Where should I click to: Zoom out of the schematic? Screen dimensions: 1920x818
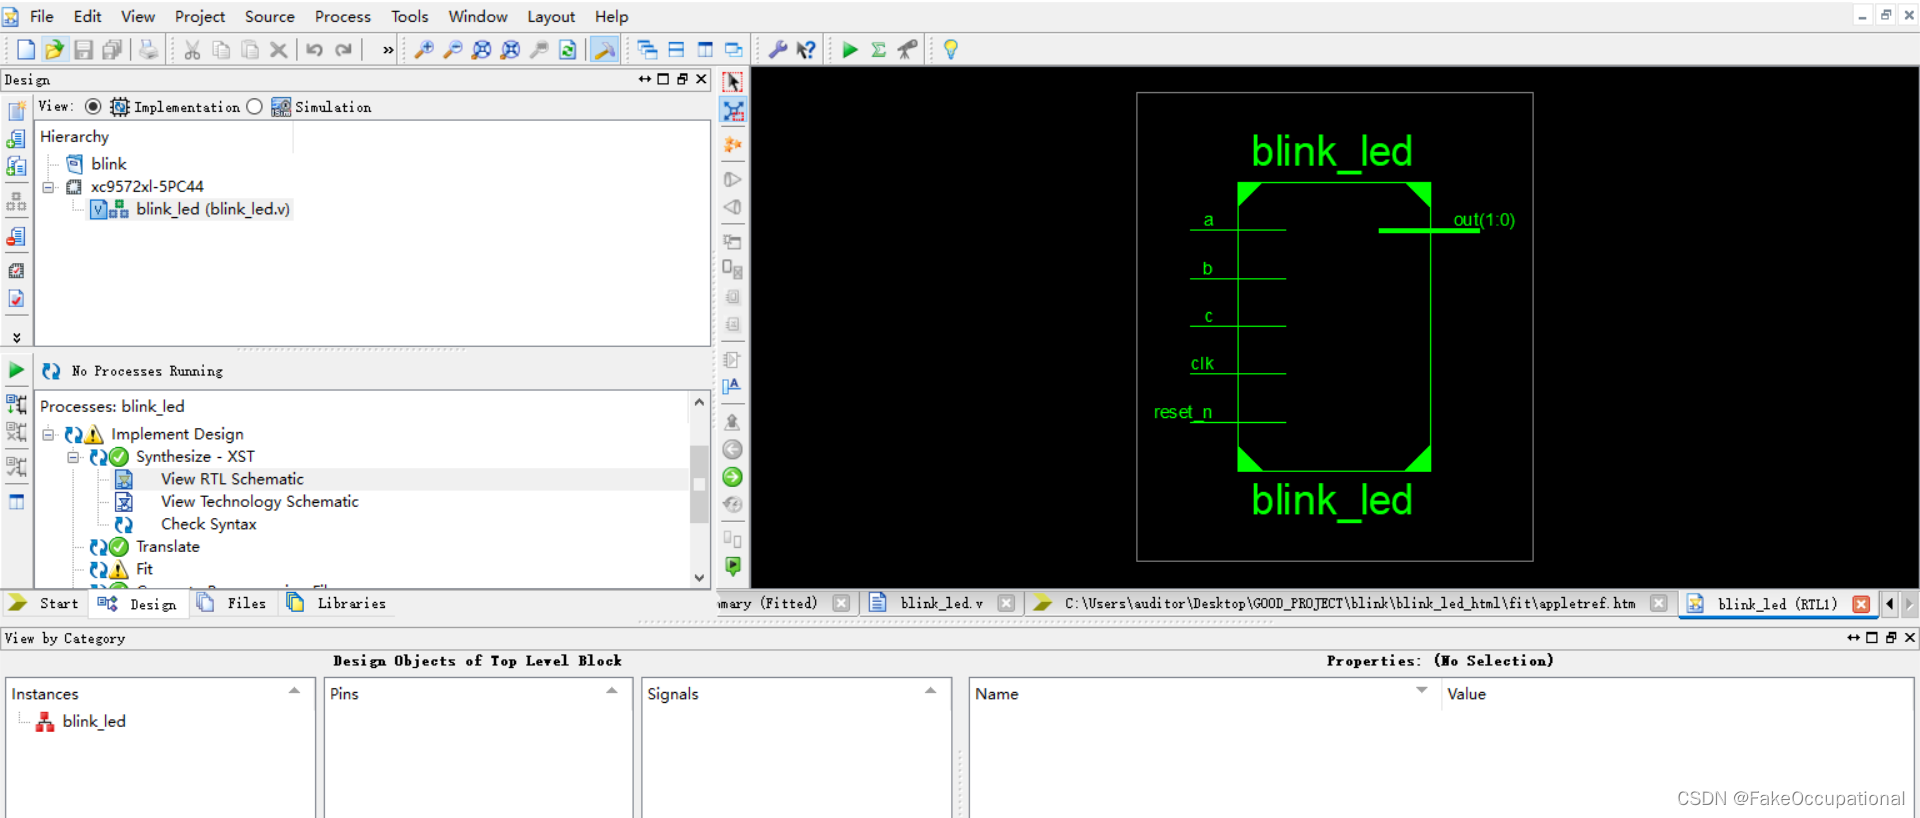pyautogui.click(x=453, y=50)
